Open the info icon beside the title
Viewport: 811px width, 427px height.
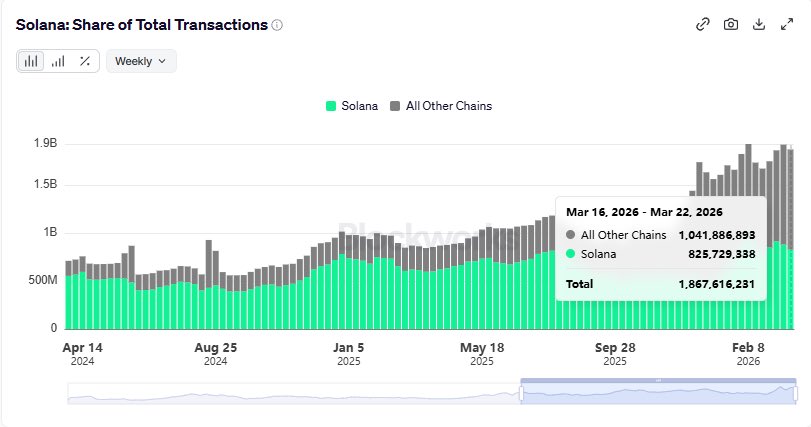coord(277,25)
